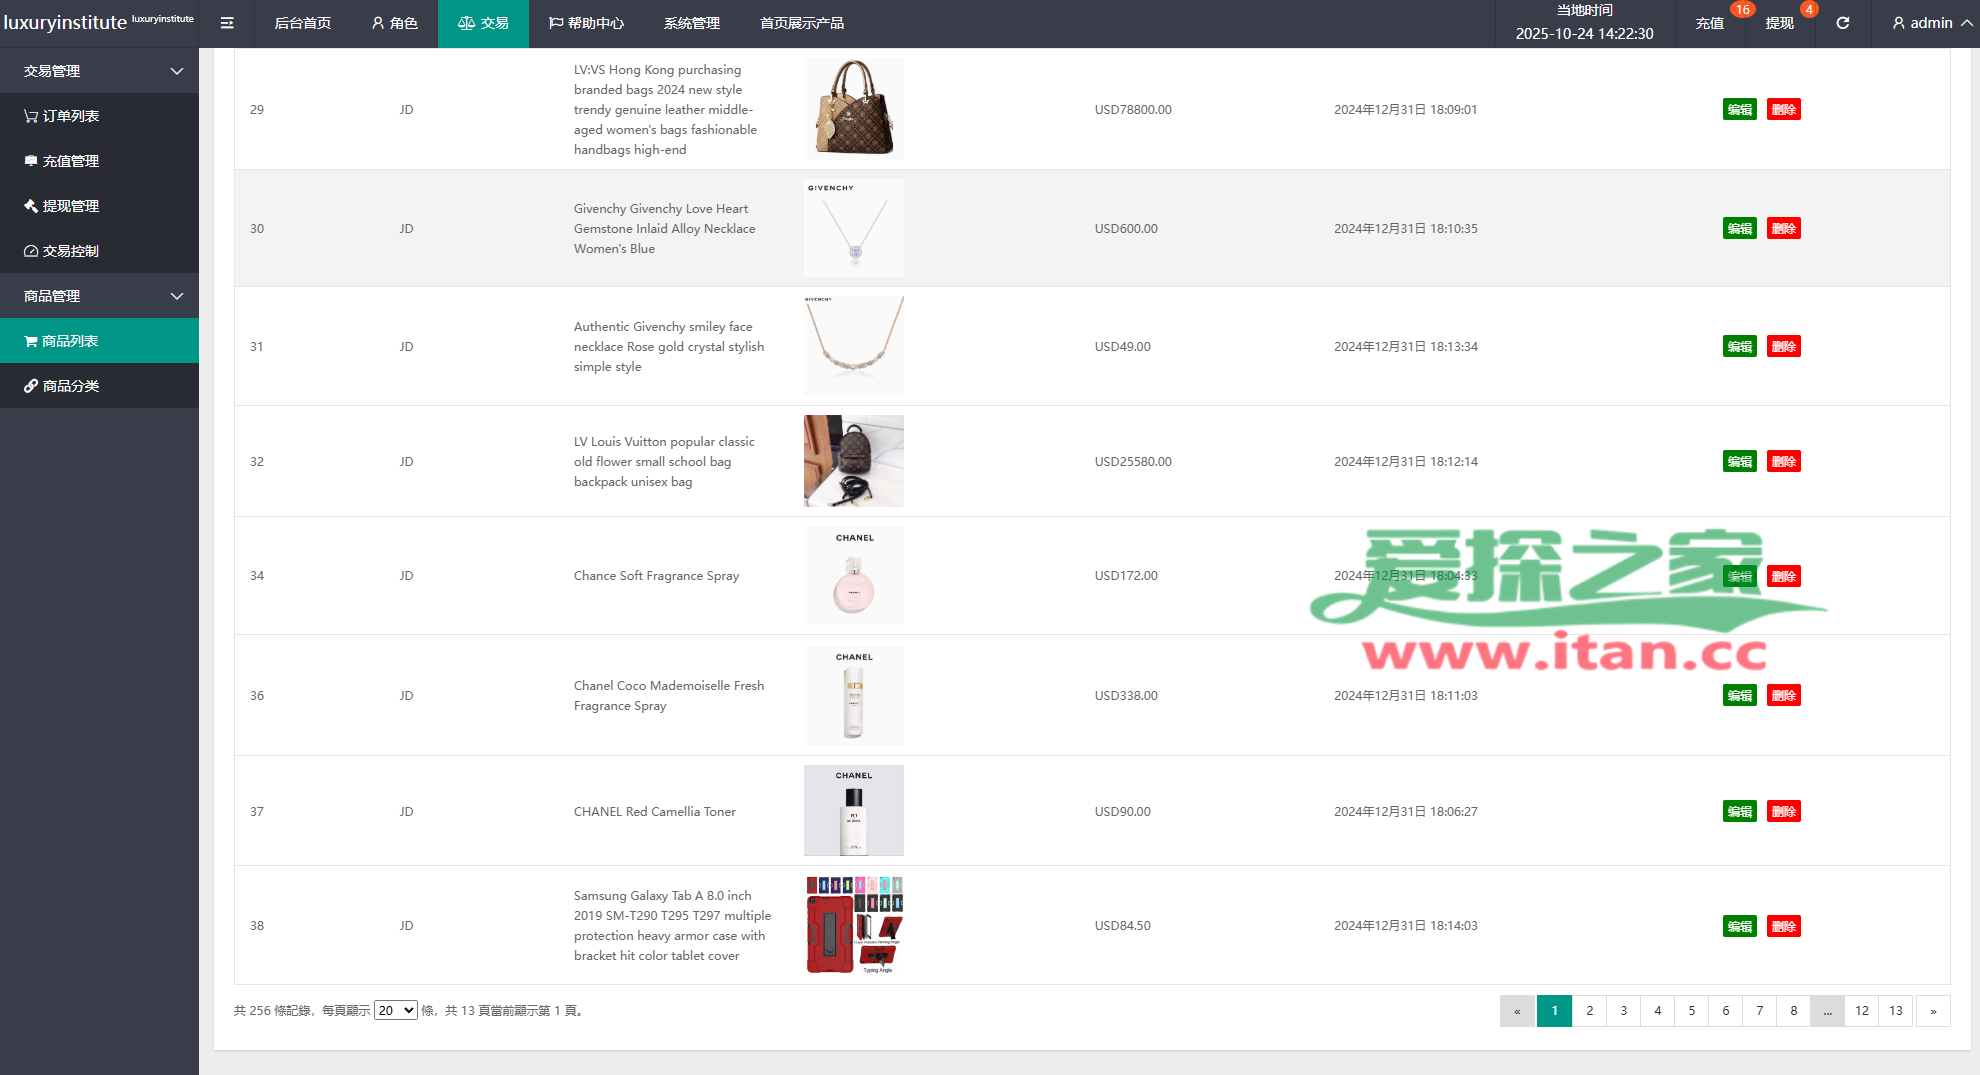The width and height of the screenshot is (1980, 1075).
Task: Open 订单列表 from the sidebar
Action: pyautogui.click(x=70, y=116)
